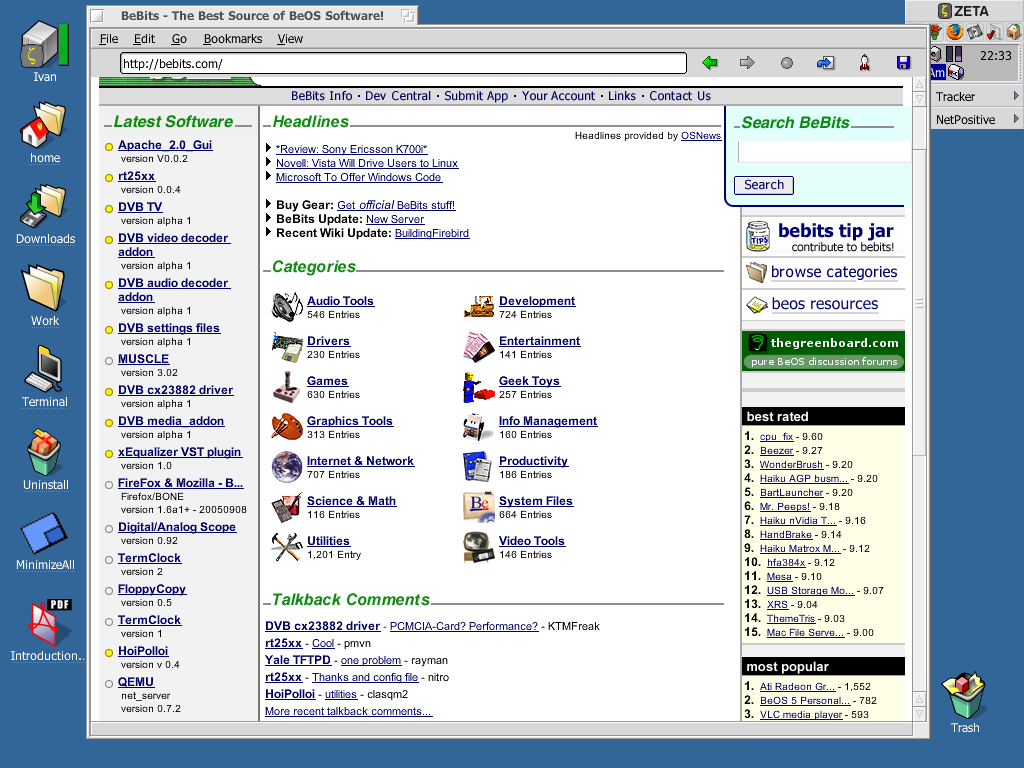Click the Search BeBits text field
This screenshot has height=768, width=1024.
click(x=824, y=152)
